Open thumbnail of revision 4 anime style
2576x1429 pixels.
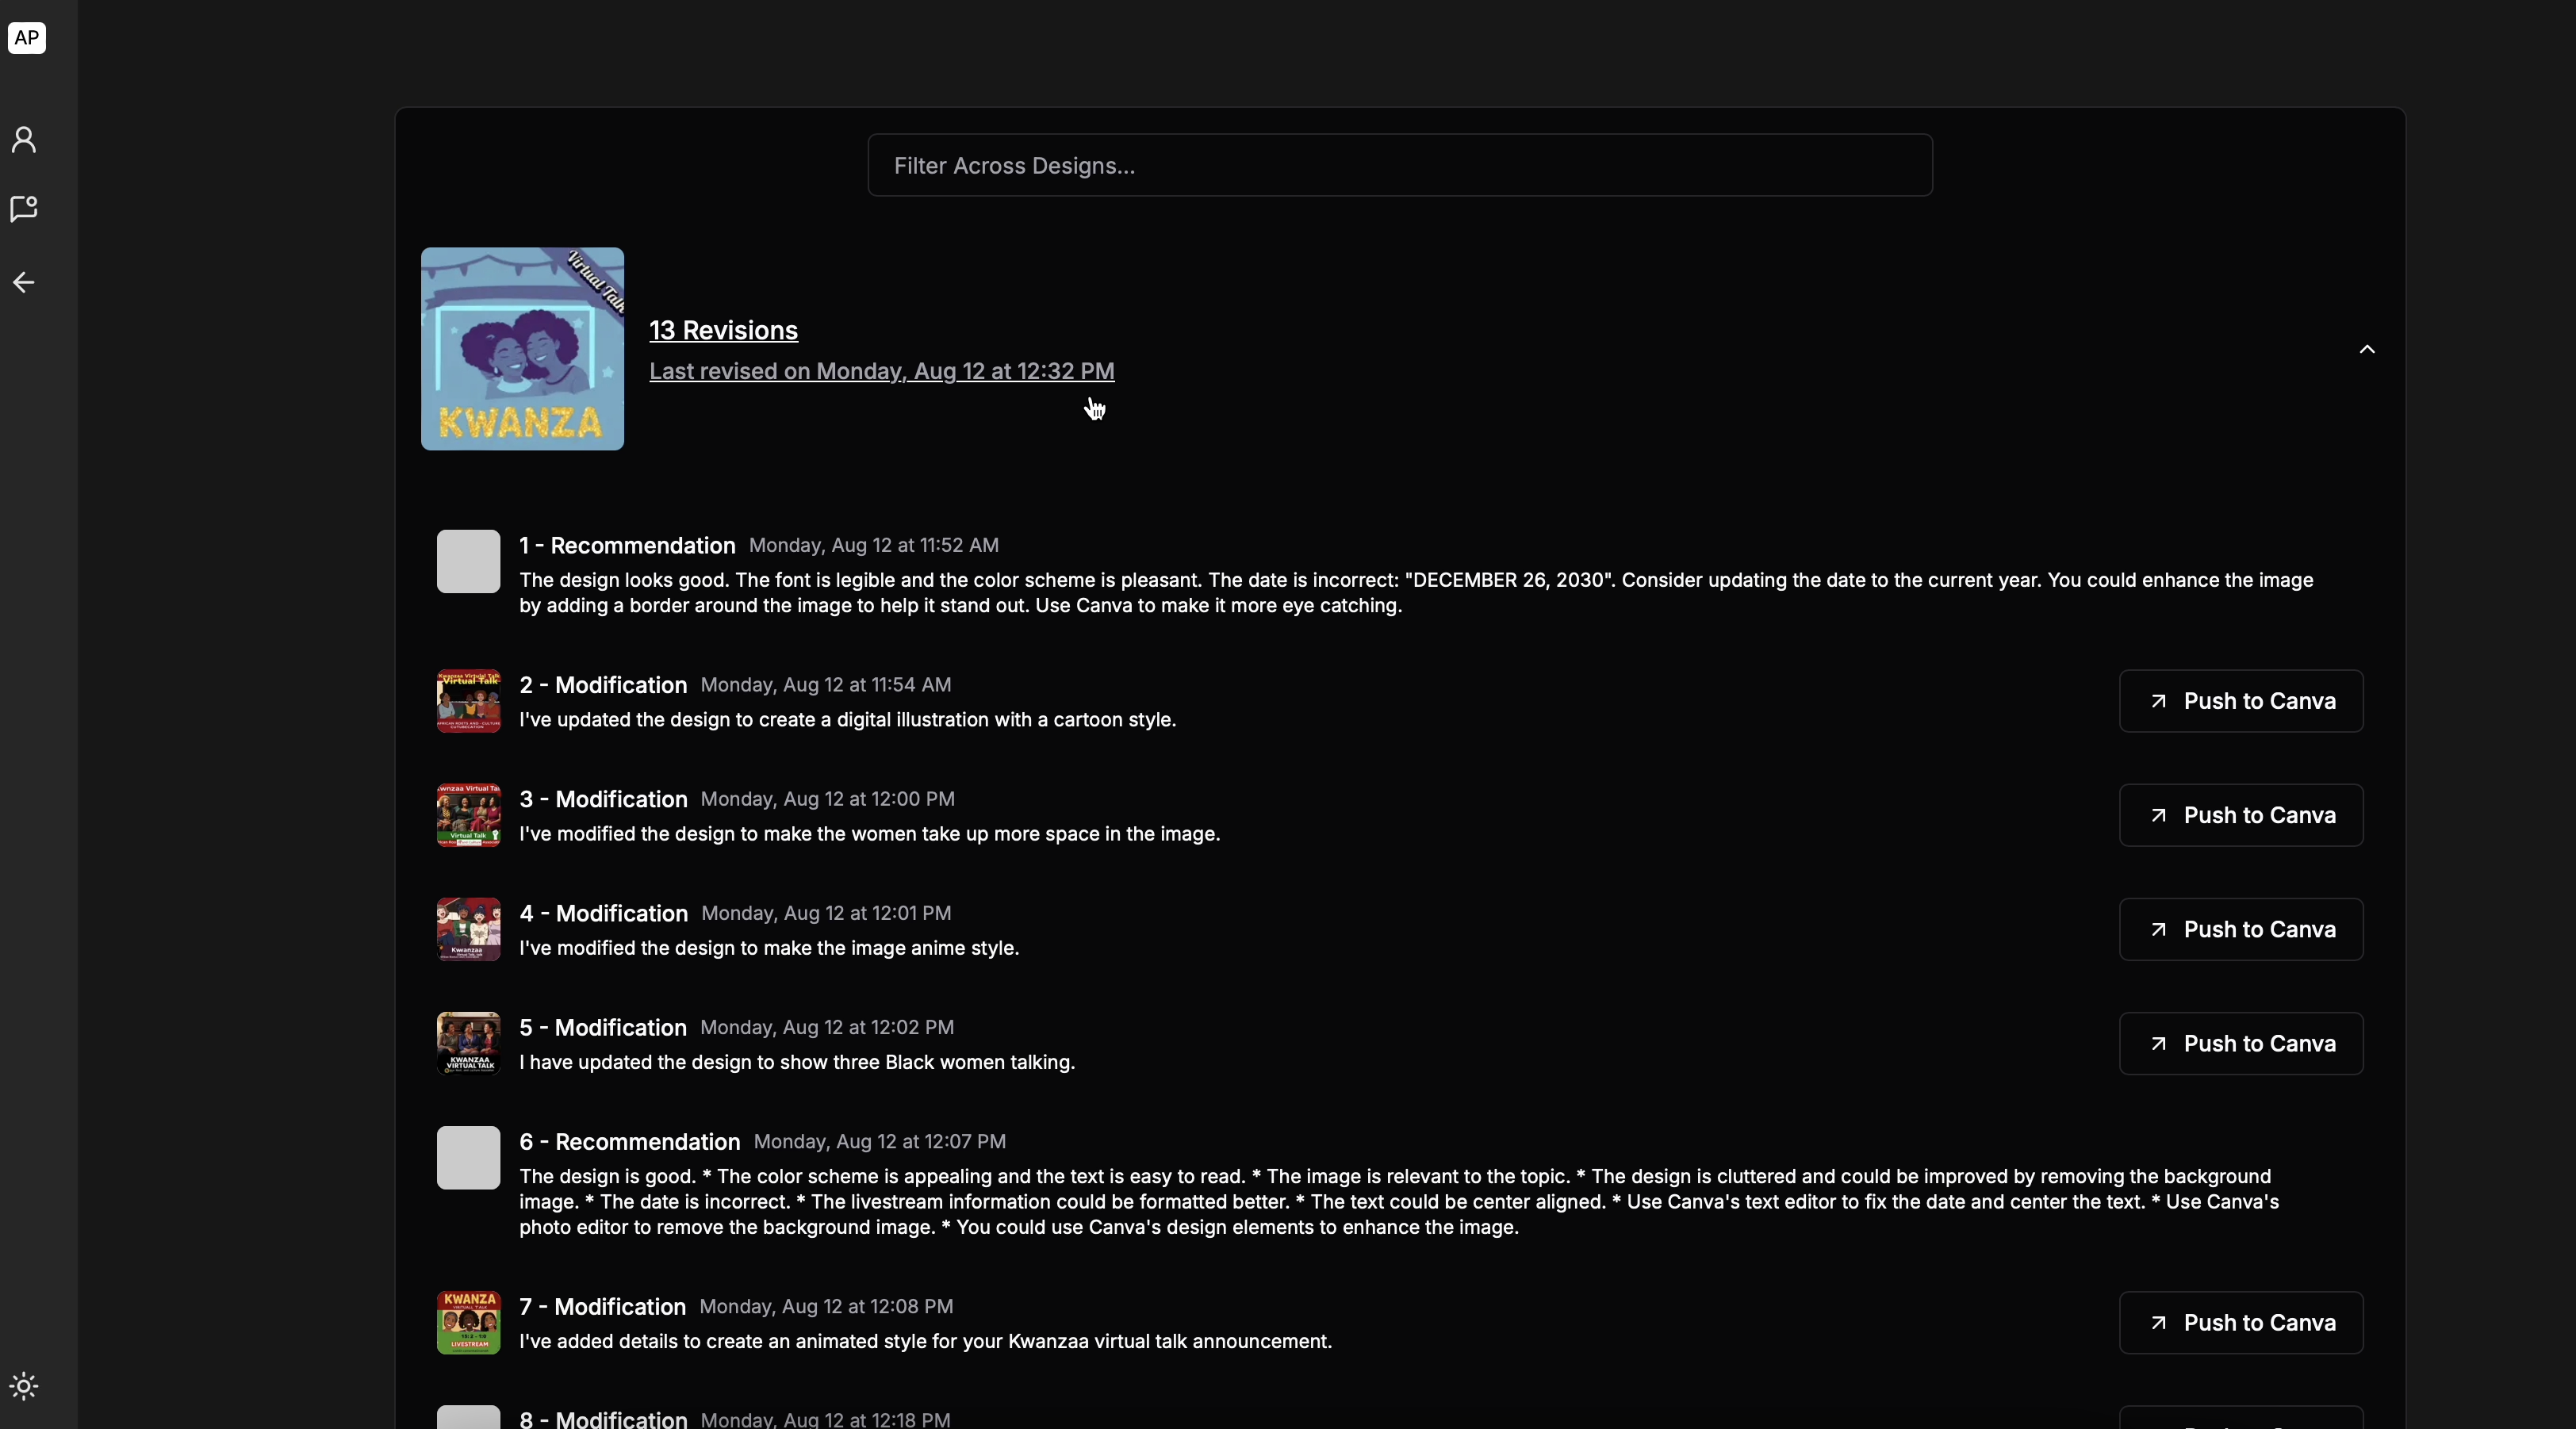tap(468, 929)
